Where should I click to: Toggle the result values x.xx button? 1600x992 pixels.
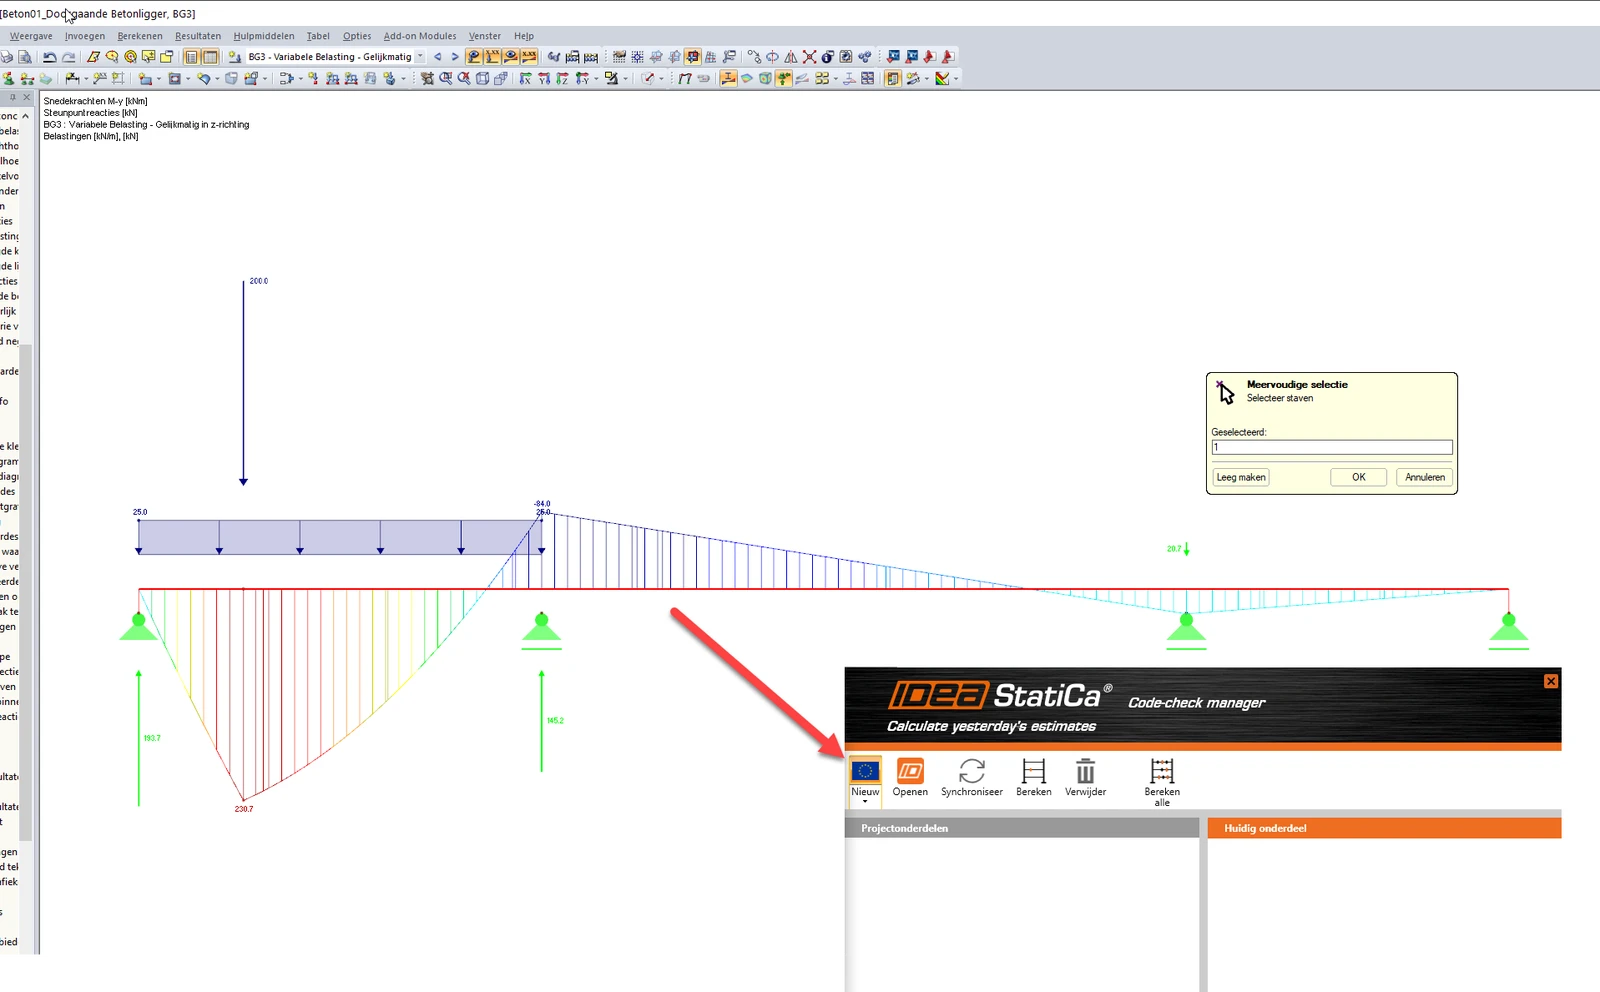click(529, 57)
